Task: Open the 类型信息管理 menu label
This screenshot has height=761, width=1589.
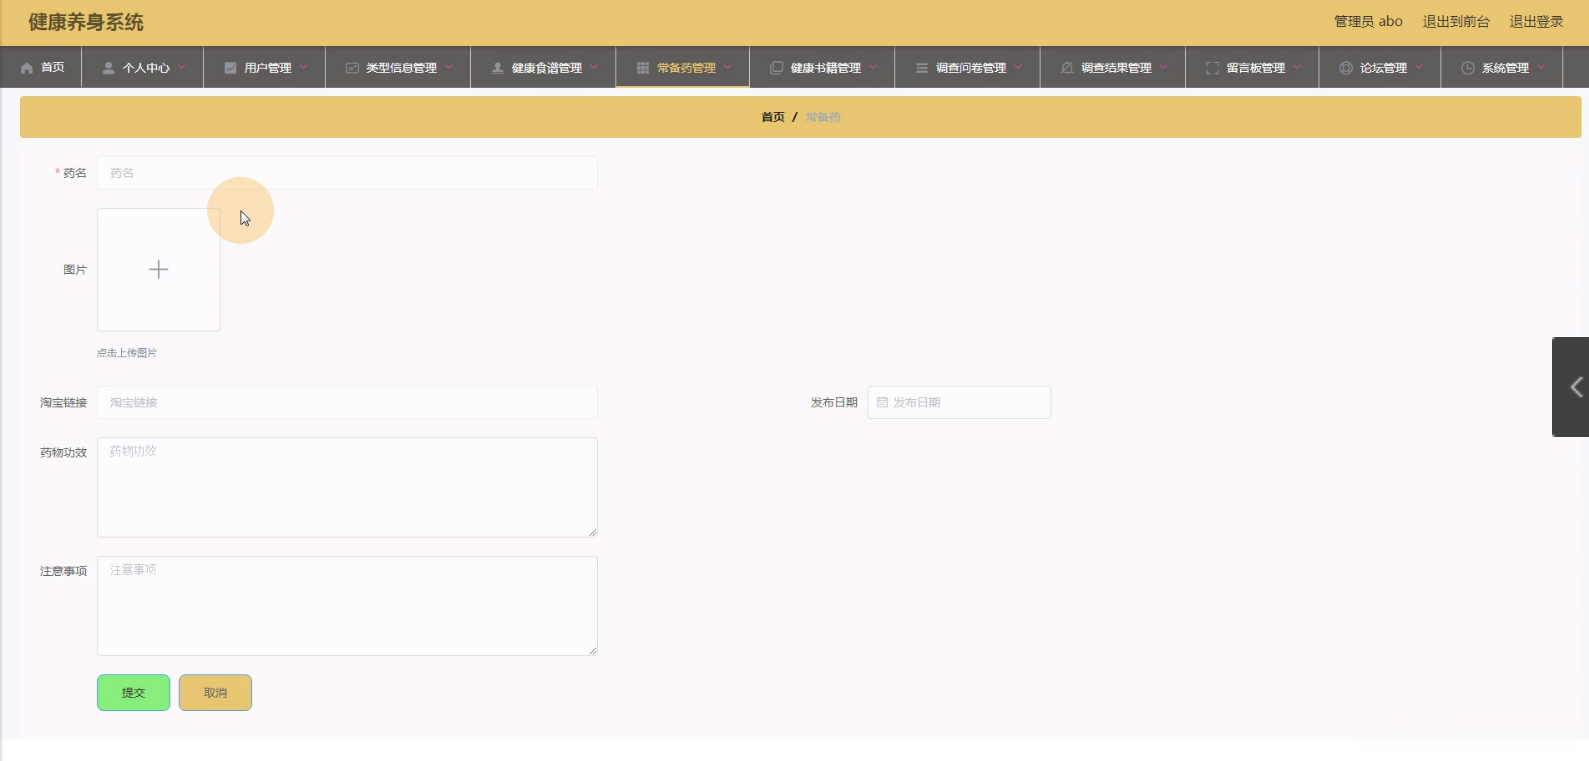Action: [401, 68]
